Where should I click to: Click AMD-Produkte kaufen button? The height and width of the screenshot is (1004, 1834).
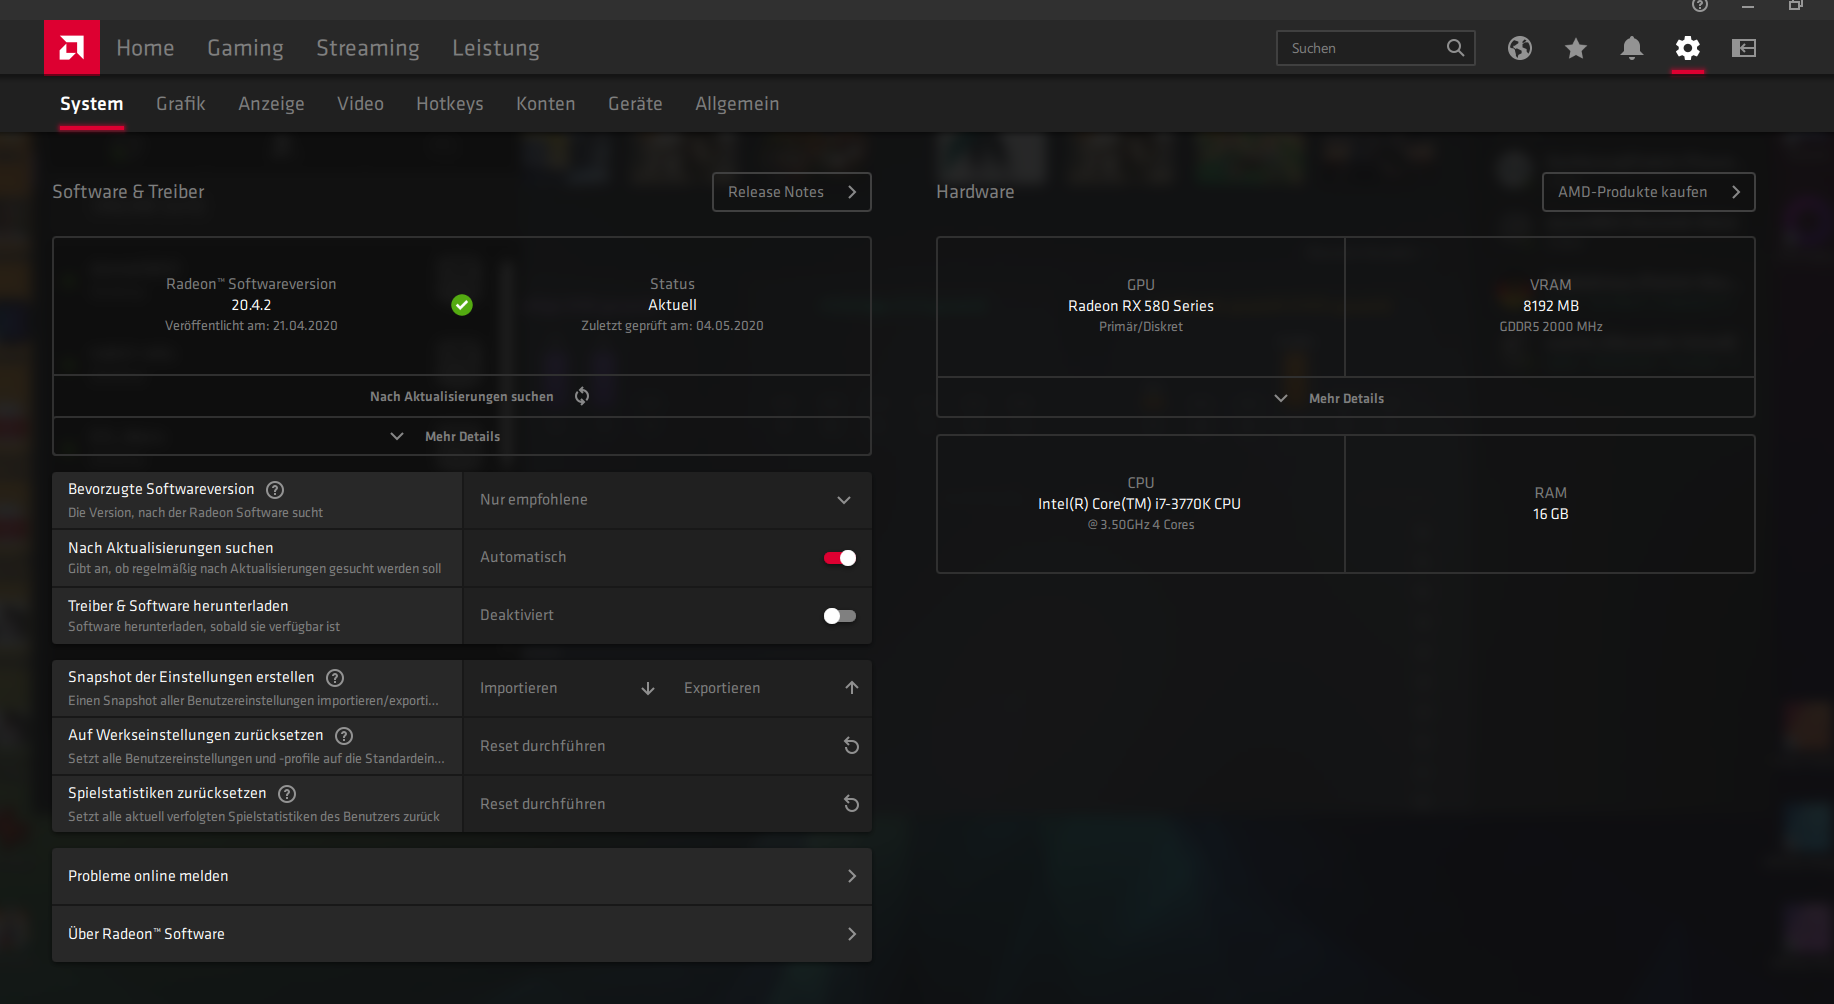pyautogui.click(x=1649, y=192)
